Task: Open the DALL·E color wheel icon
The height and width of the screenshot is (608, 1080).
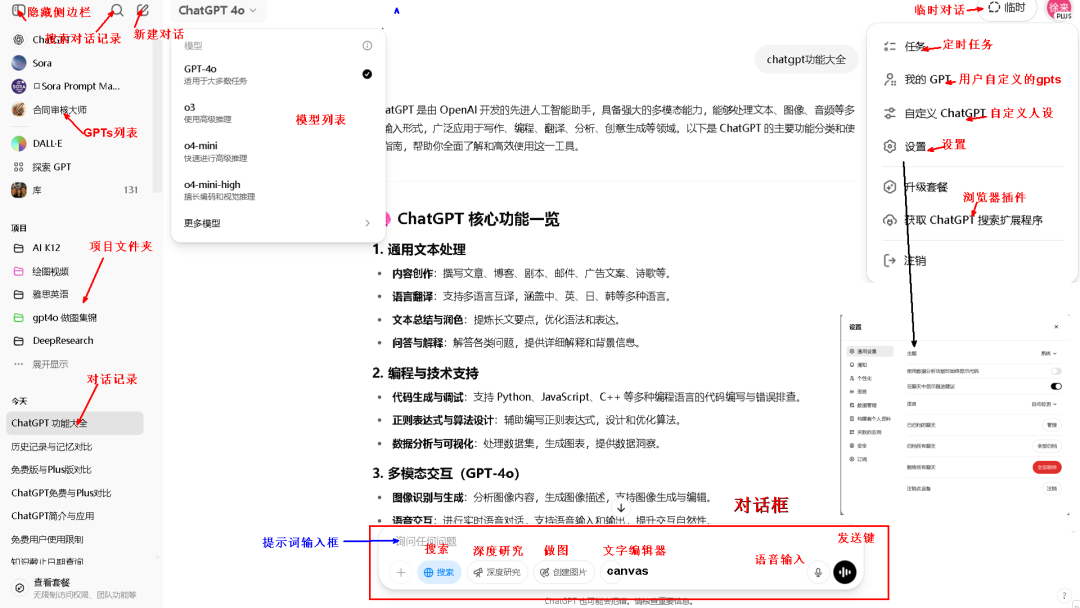Action: 19,143
